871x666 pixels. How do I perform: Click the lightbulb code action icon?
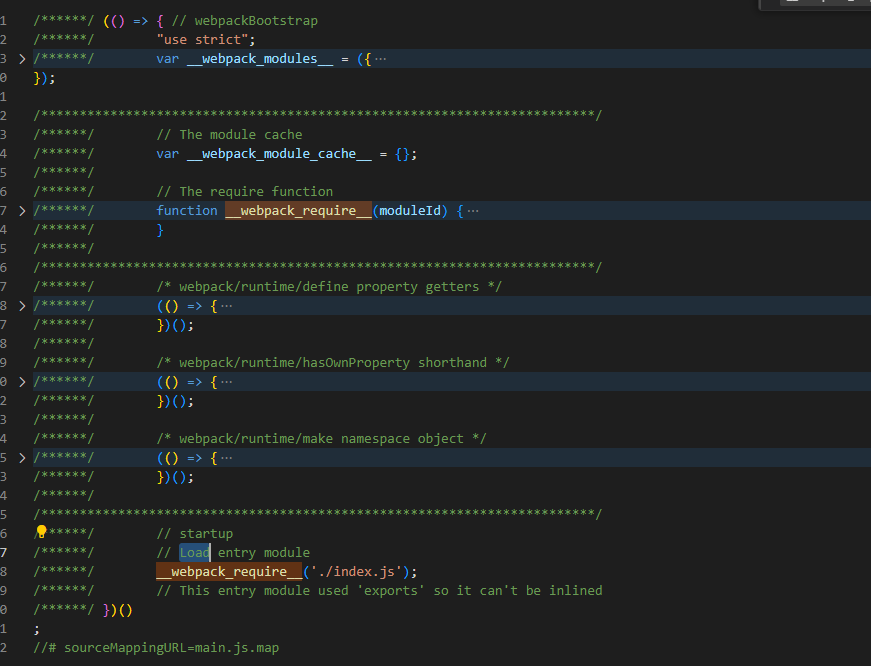click(42, 532)
